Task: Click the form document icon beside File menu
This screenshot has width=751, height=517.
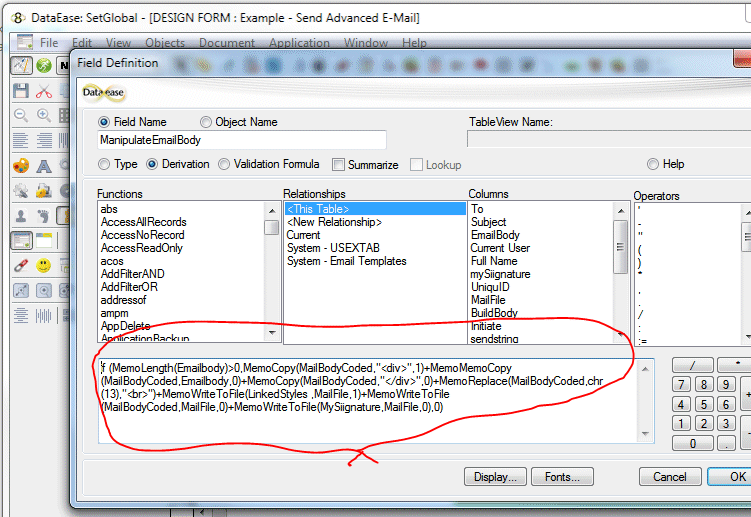Action: [x=24, y=42]
